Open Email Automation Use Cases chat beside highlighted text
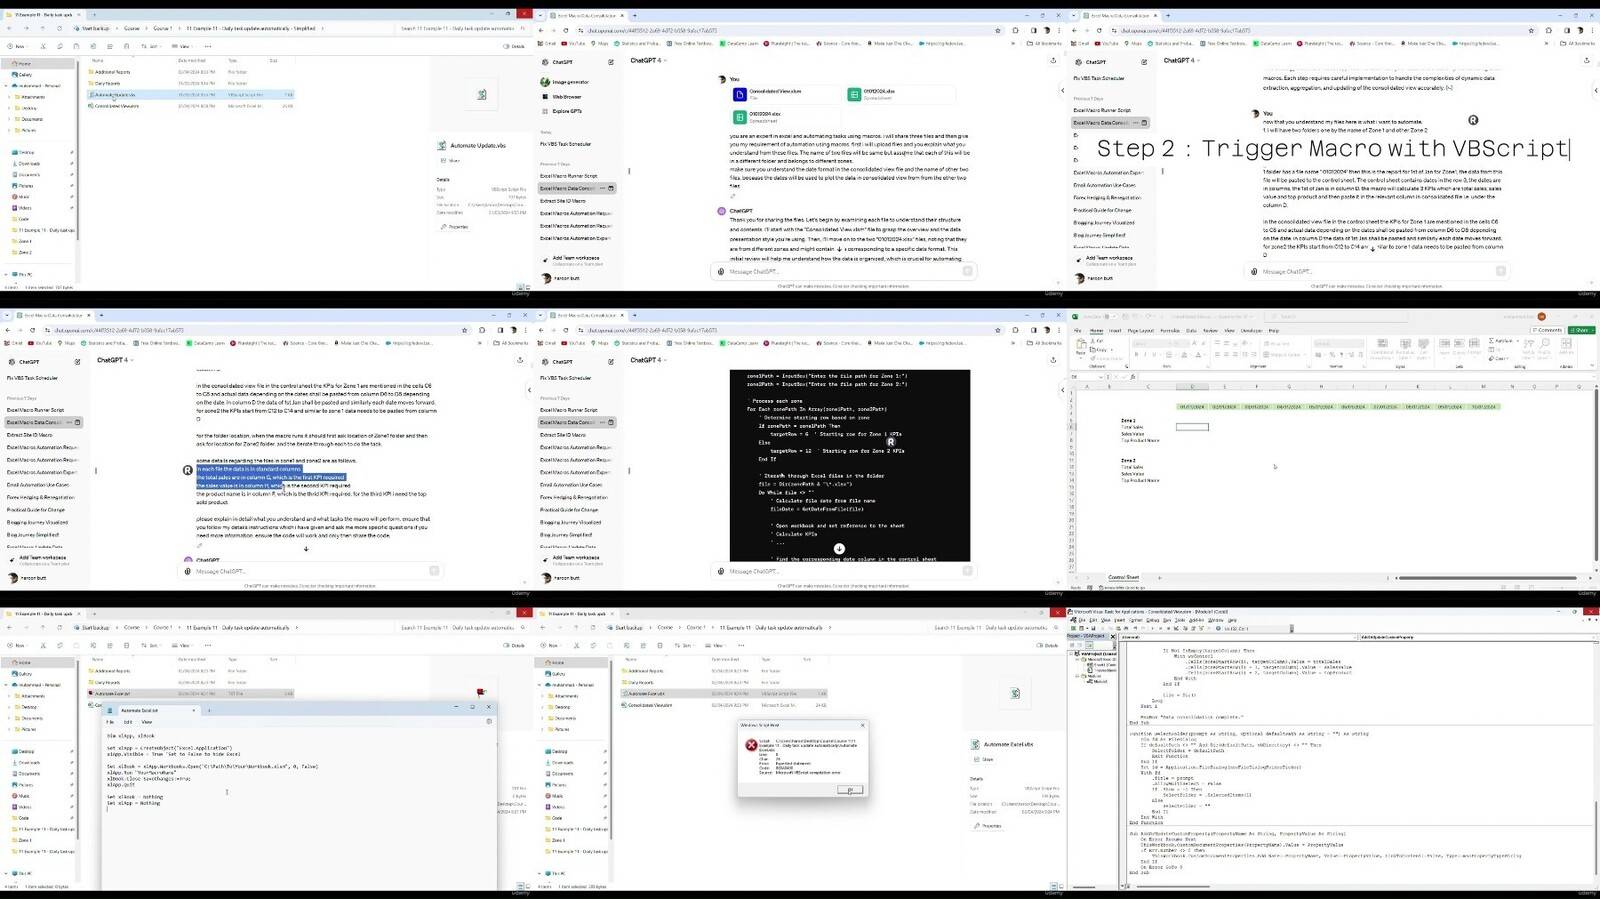The image size is (1600, 899). pyautogui.click(x=38, y=485)
